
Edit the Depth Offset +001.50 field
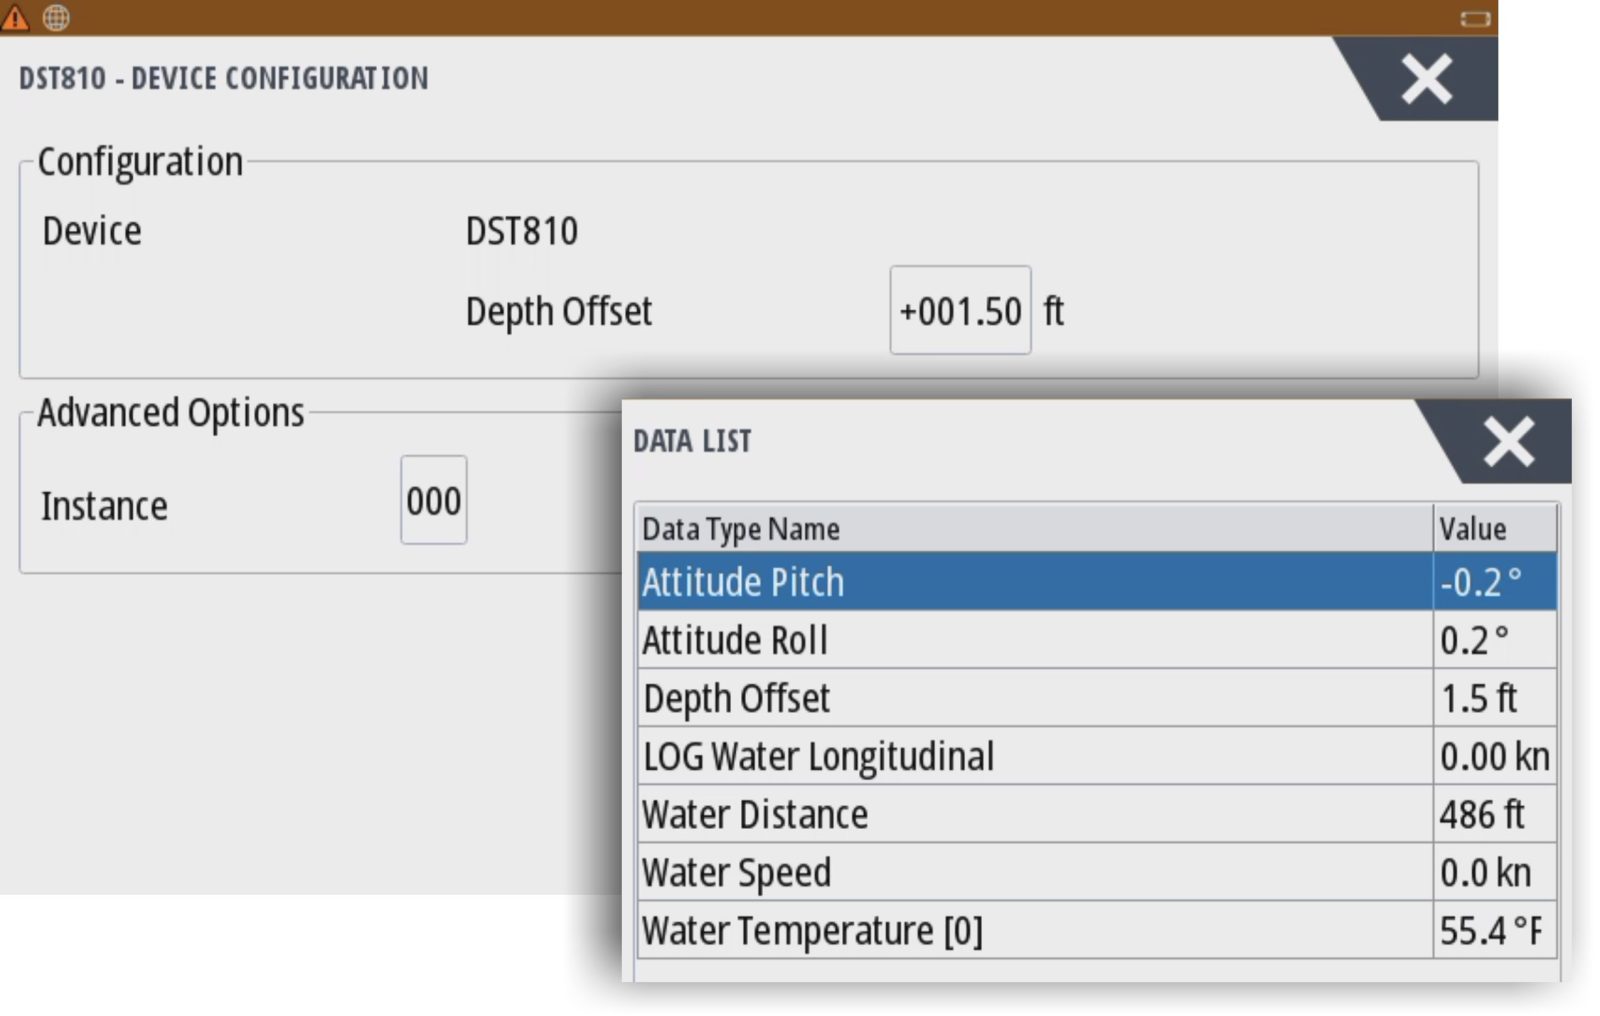click(x=959, y=311)
